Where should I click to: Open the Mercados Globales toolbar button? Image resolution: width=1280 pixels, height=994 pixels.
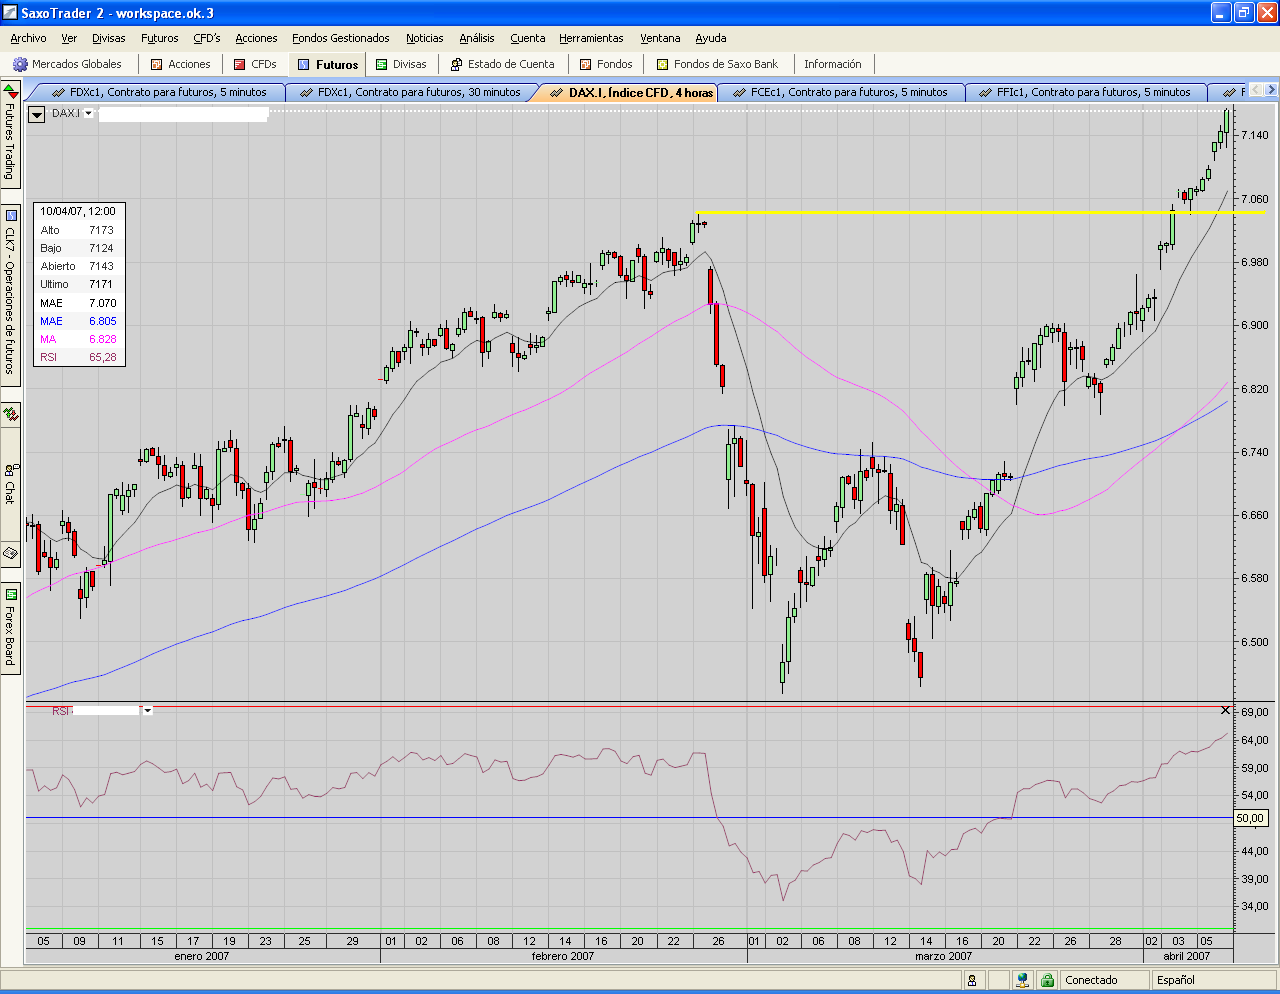67,64
